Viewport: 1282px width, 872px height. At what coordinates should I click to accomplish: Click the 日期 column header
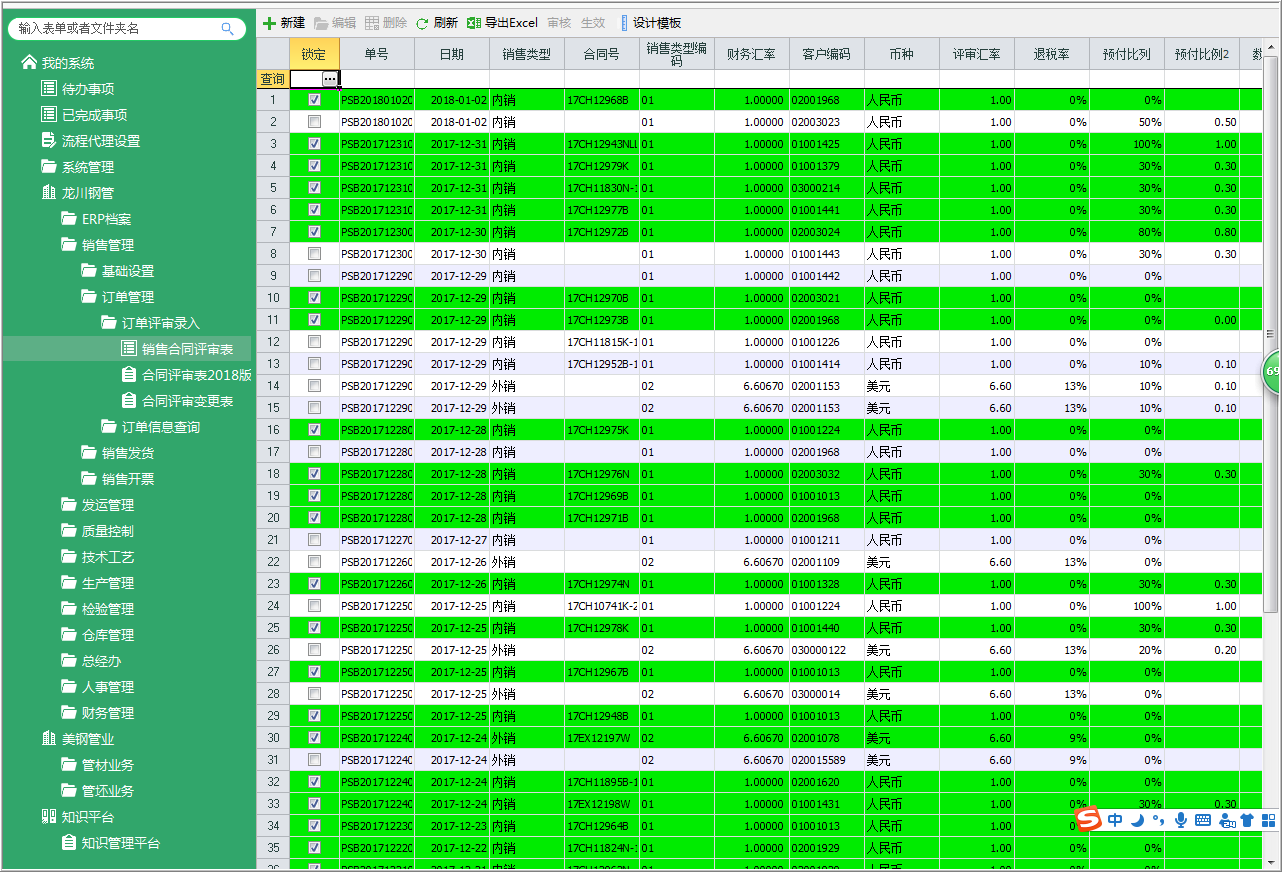(x=452, y=54)
